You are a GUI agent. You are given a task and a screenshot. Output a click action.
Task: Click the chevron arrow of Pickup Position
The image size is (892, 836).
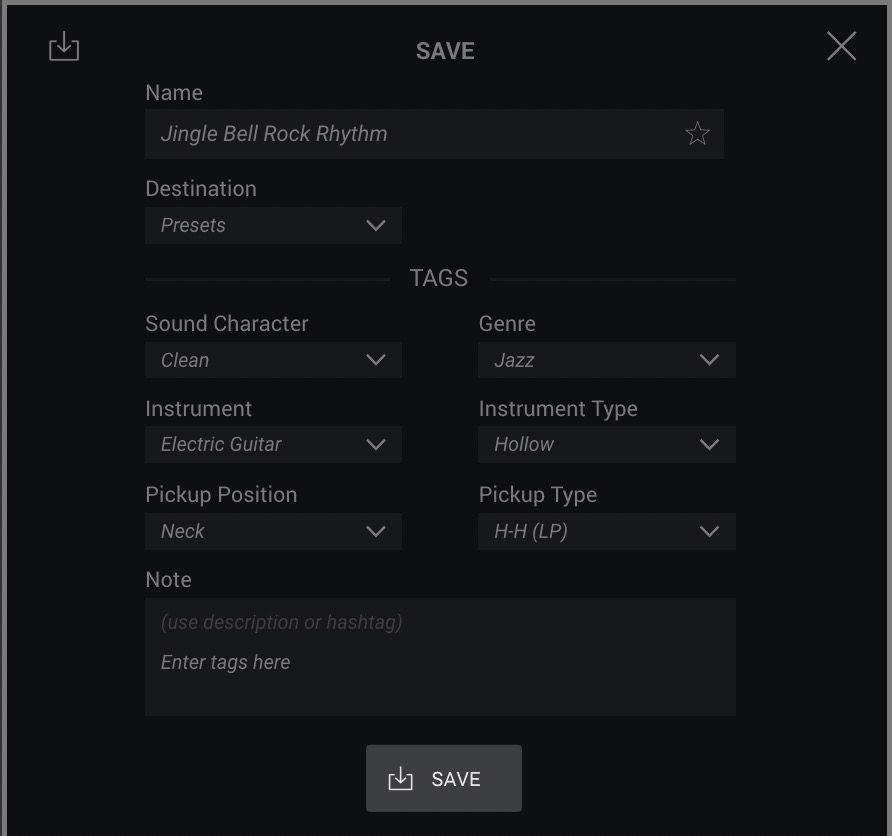click(375, 532)
